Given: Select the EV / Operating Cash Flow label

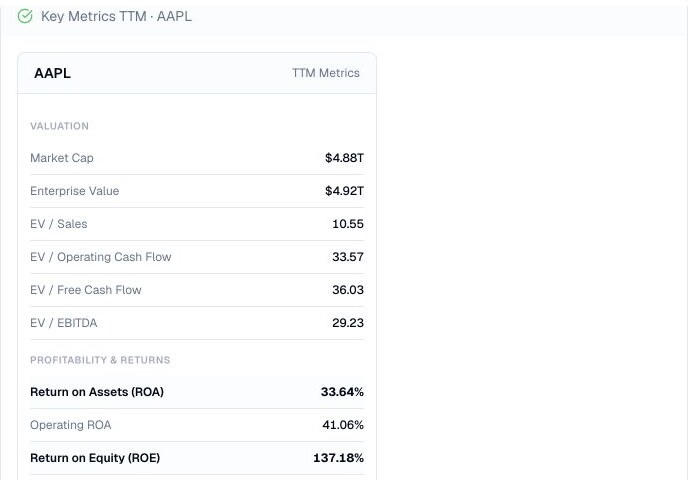Looking at the screenshot, I should [x=100, y=257].
